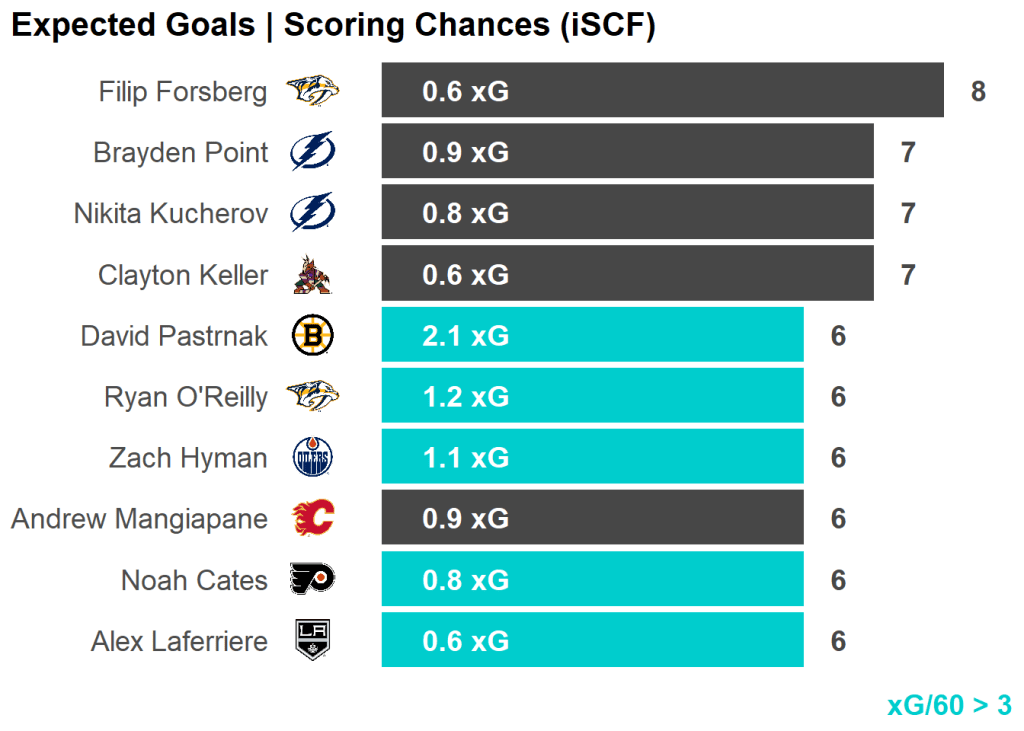Image resolution: width=1024 pixels, height=731 pixels.
Task: Click the Expected Goals chart title
Action: (x=333, y=26)
